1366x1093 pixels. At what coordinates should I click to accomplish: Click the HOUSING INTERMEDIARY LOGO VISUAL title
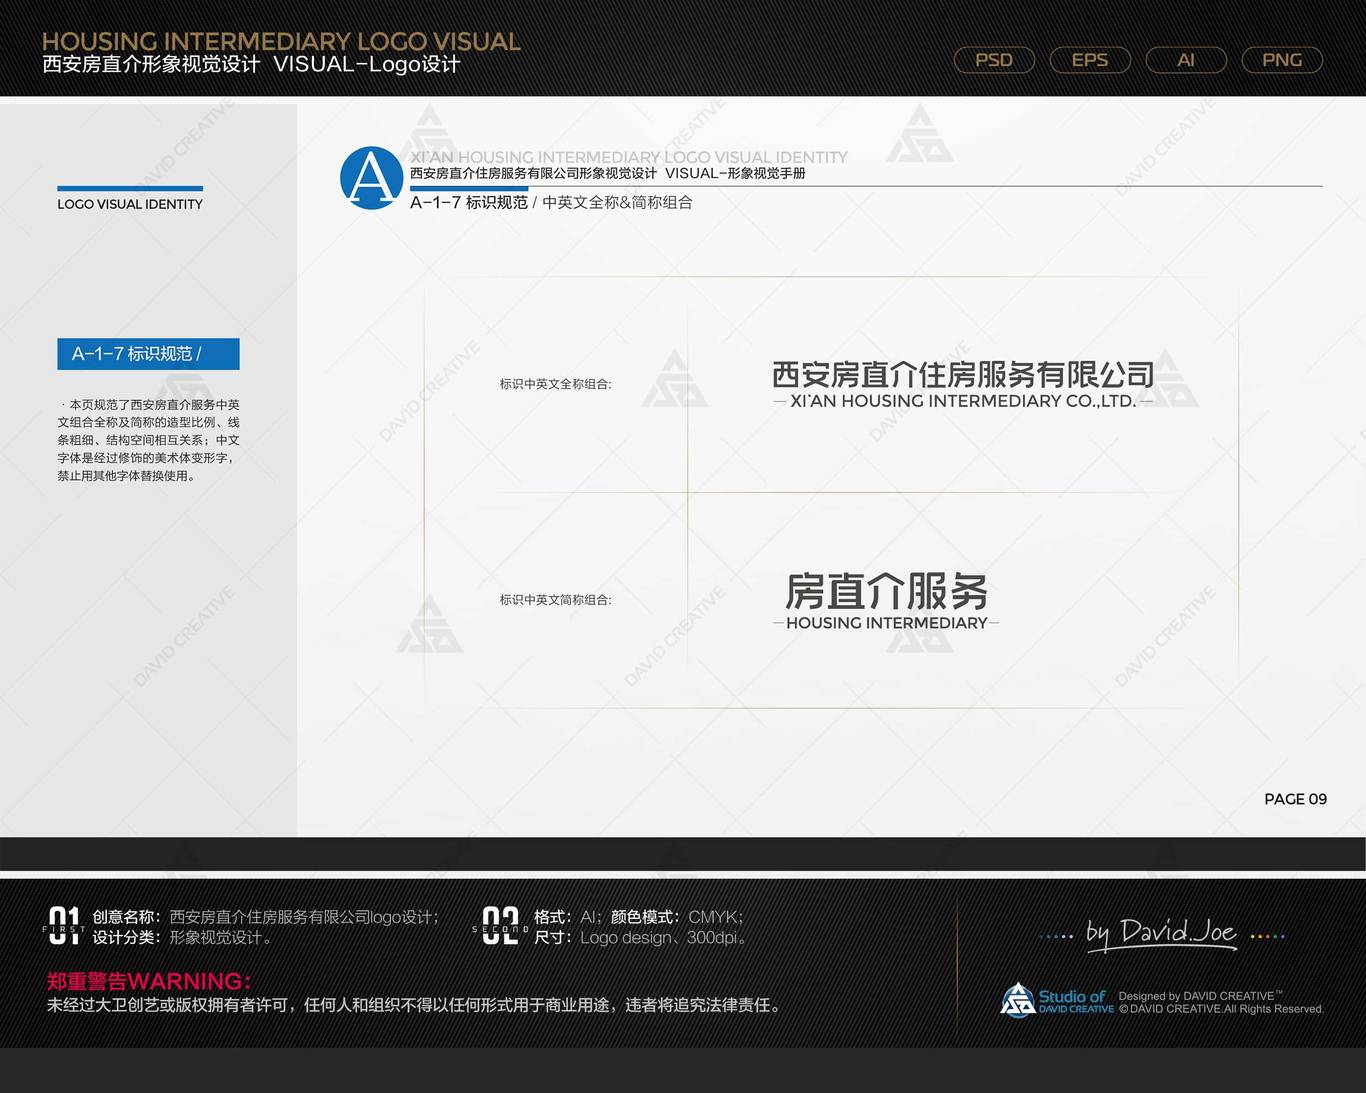[281, 41]
